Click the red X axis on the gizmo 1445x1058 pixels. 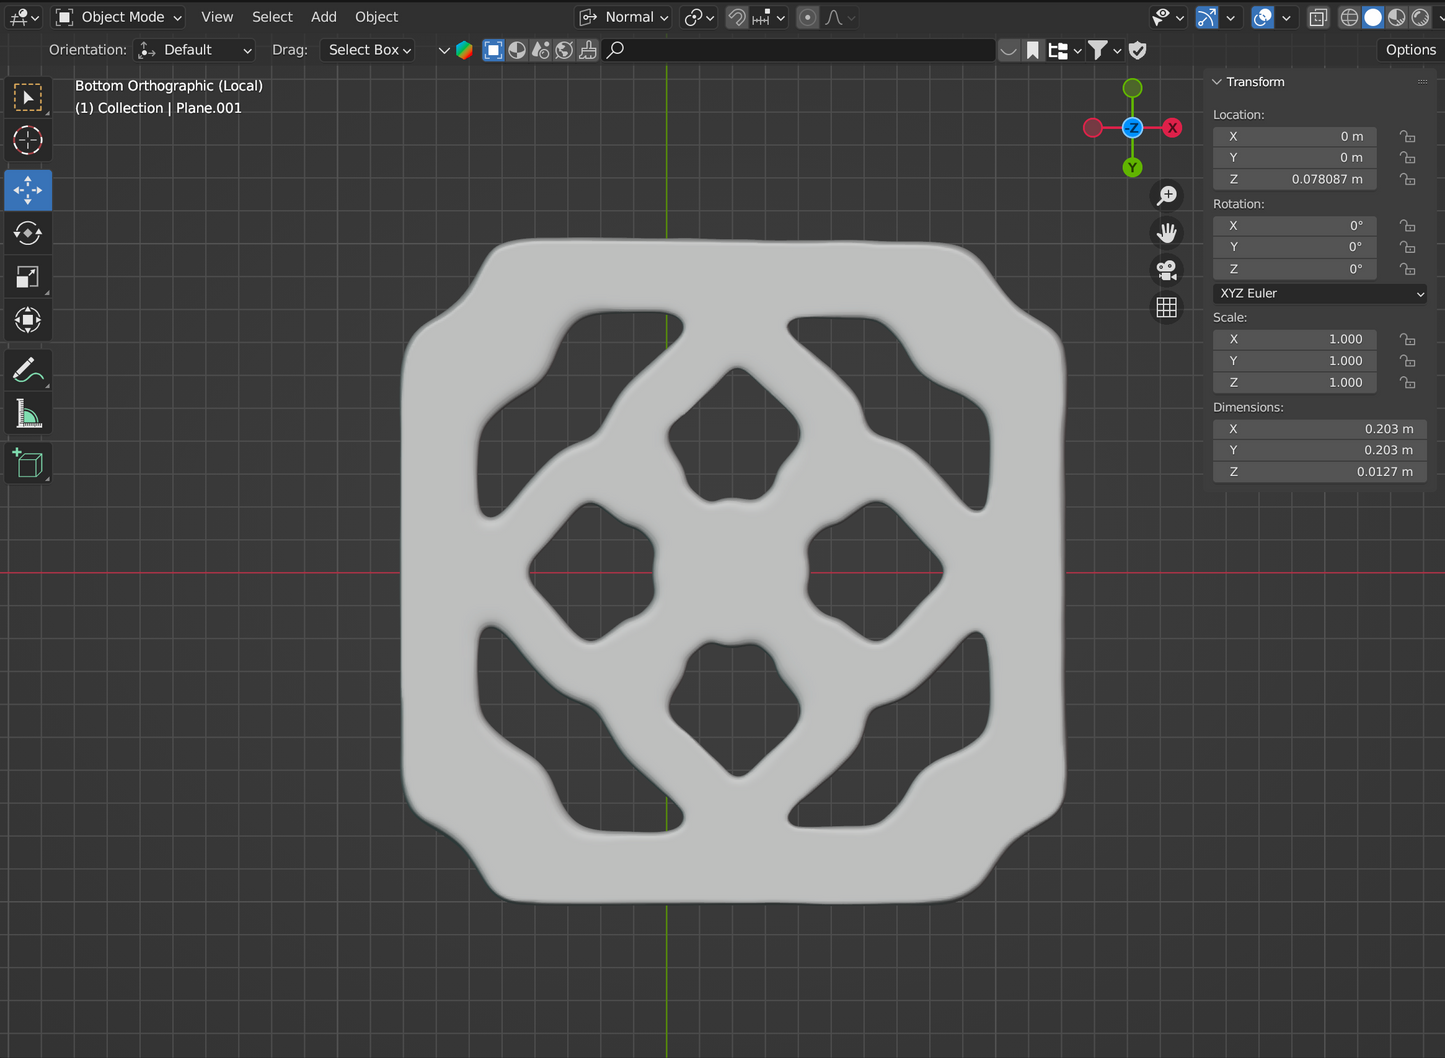1172,128
